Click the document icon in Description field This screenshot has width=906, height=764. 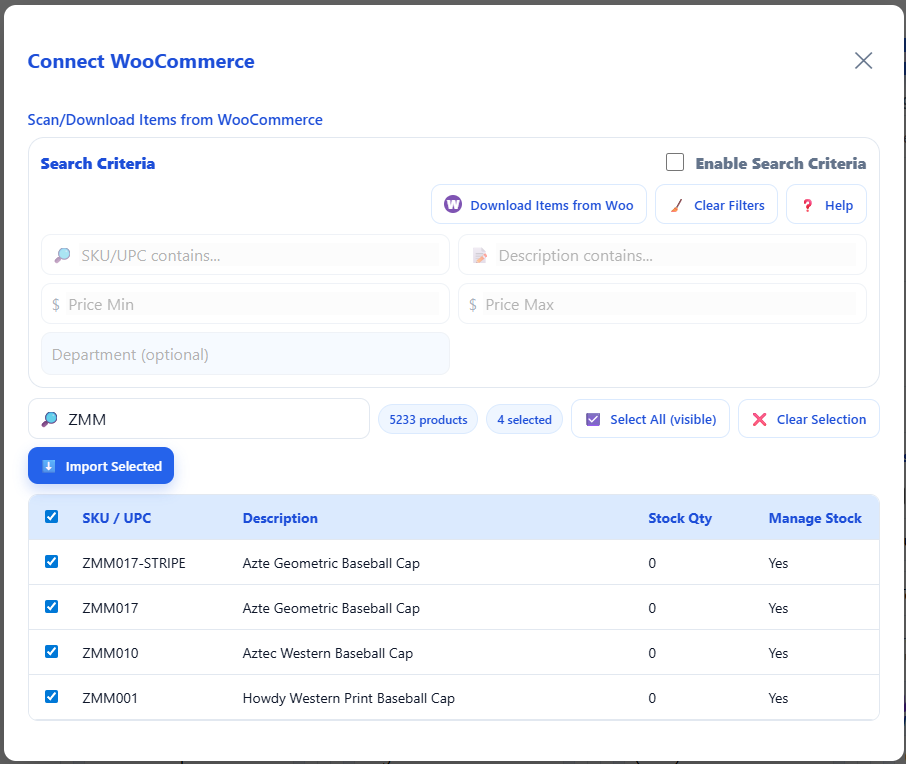coord(479,255)
